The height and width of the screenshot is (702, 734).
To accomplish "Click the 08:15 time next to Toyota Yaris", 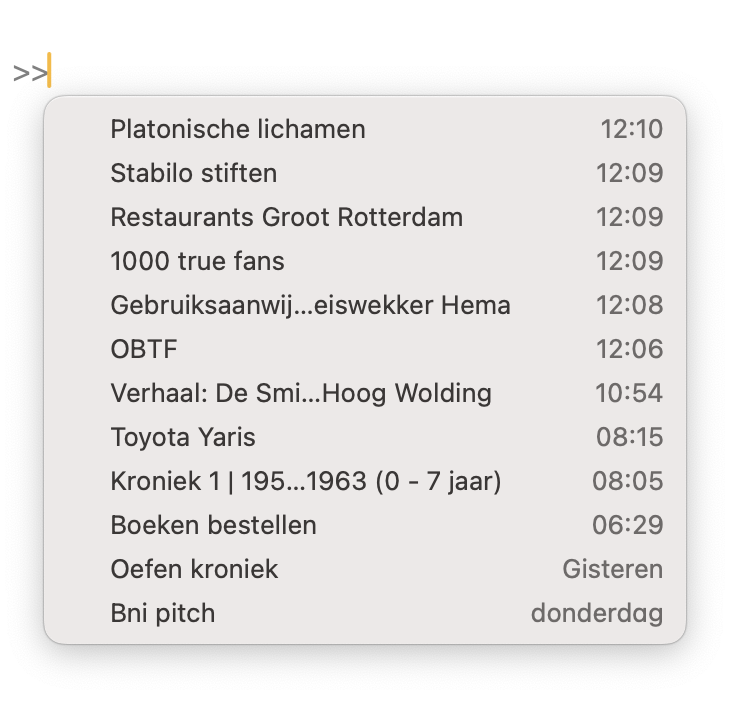I will [x=628, y=437].
